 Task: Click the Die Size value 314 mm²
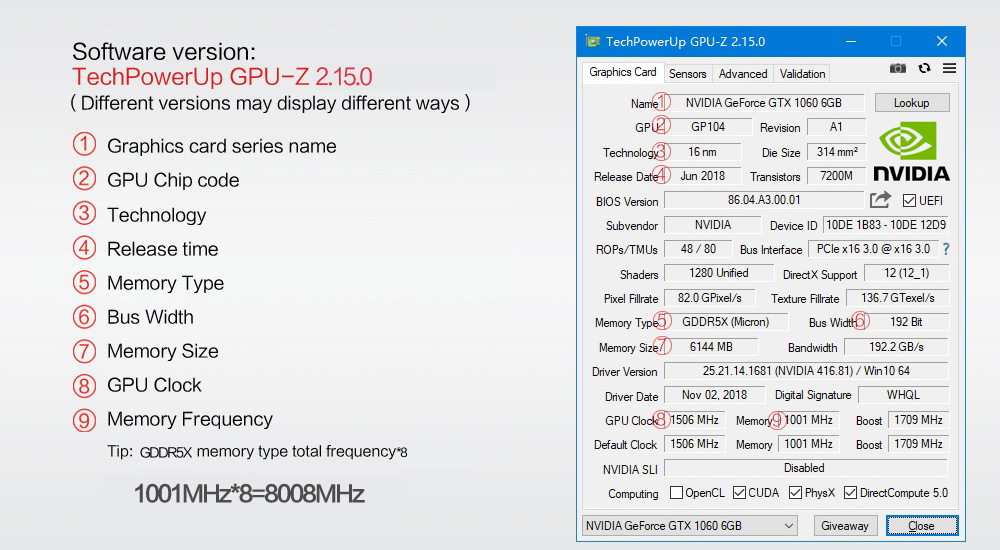[x=837, y=152]
